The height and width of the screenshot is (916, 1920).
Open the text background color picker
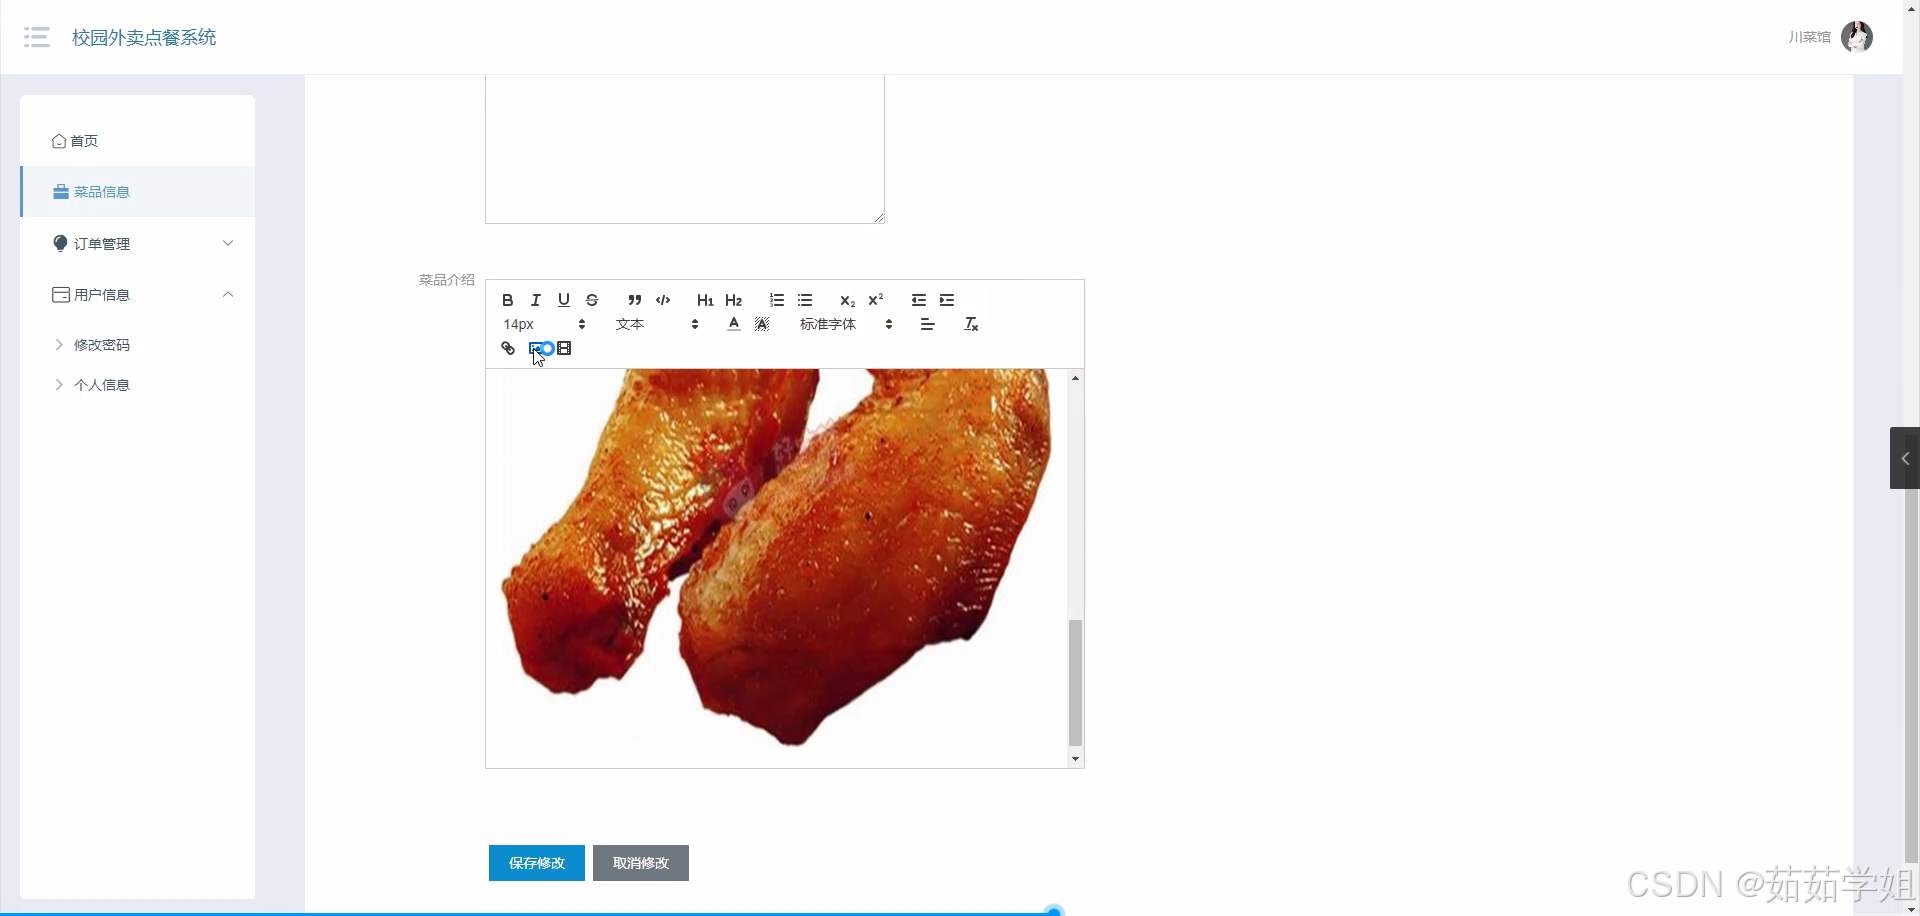click(x=762, y=324)
